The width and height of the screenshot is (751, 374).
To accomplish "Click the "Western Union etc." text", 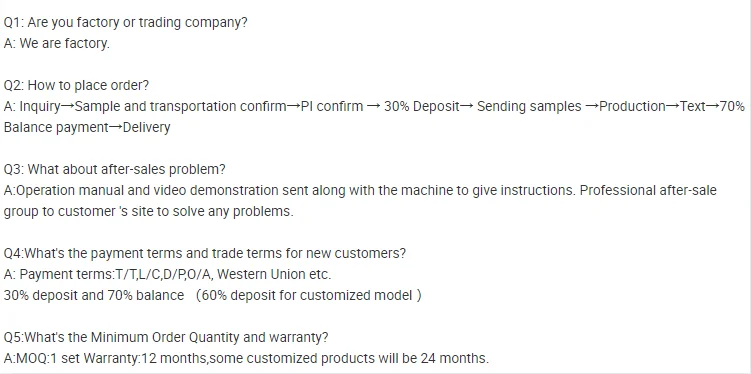I will pos(274,274).
